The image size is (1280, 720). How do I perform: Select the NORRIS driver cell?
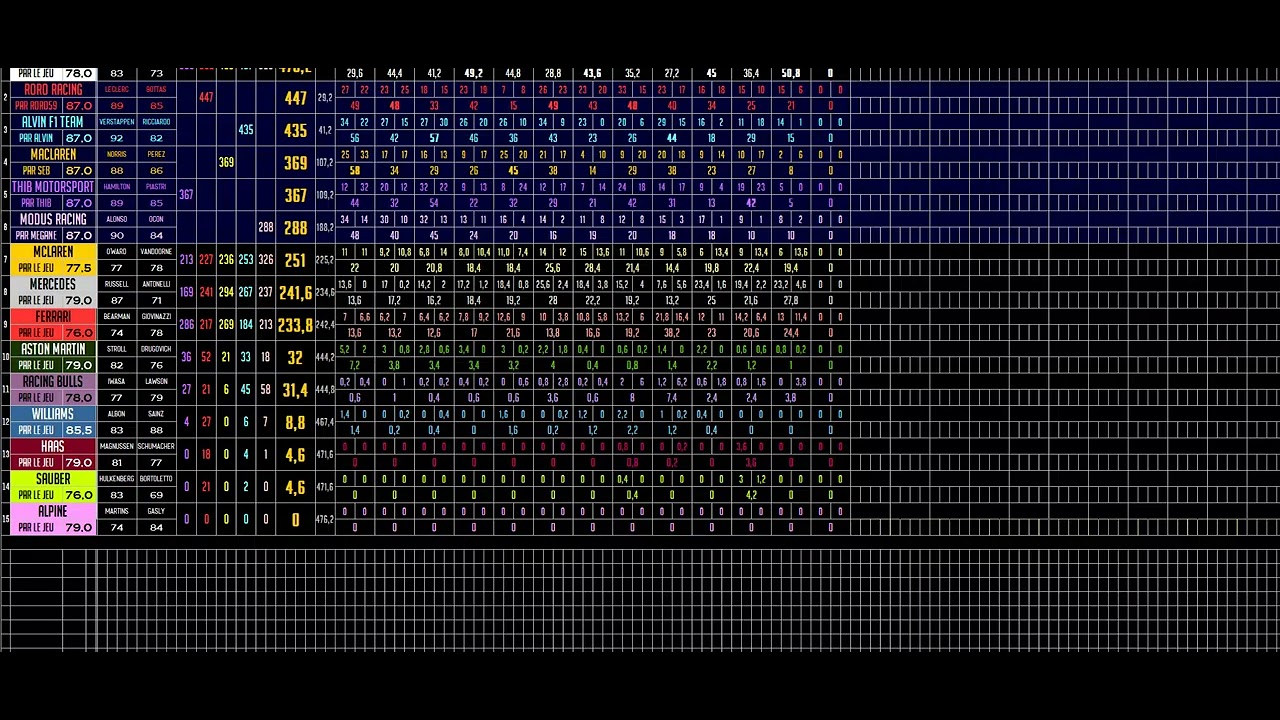[117, 154]
